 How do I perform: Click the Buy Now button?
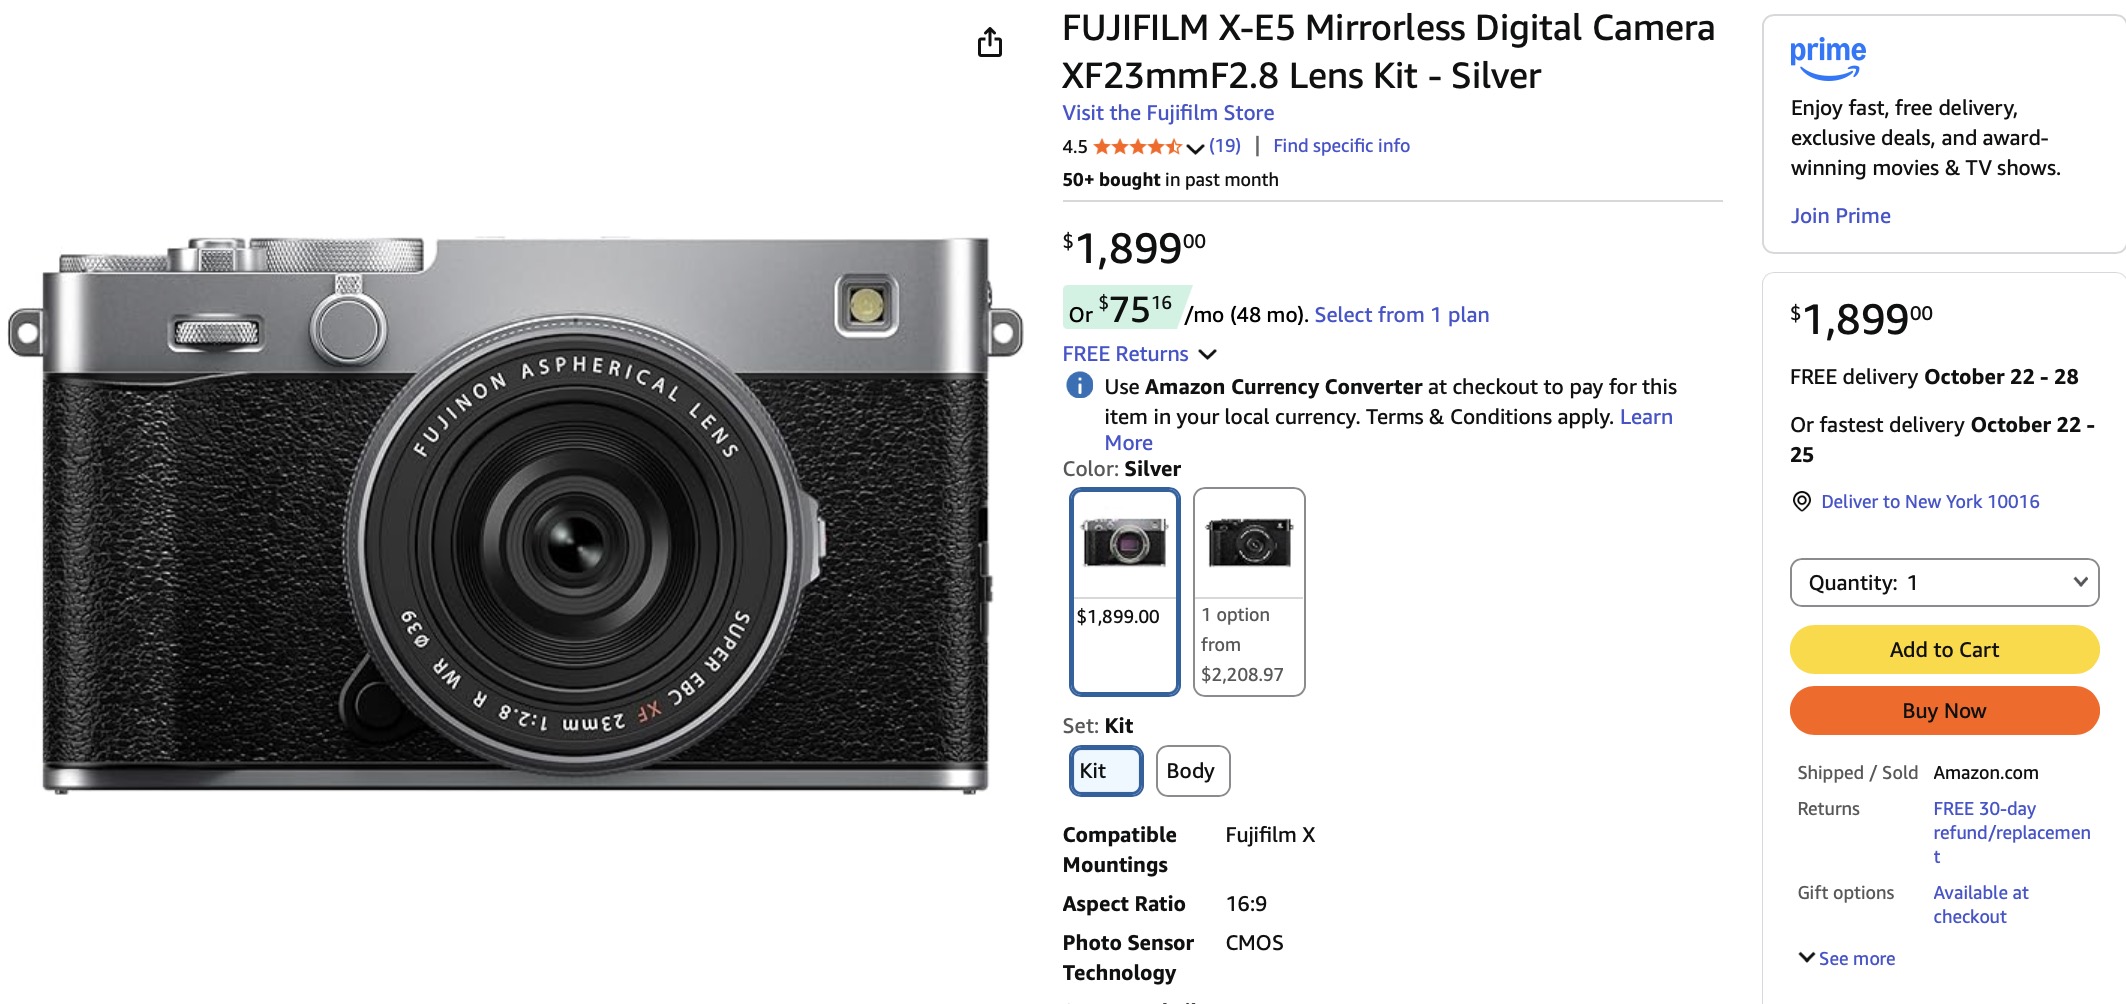[x=1943, y=710]
